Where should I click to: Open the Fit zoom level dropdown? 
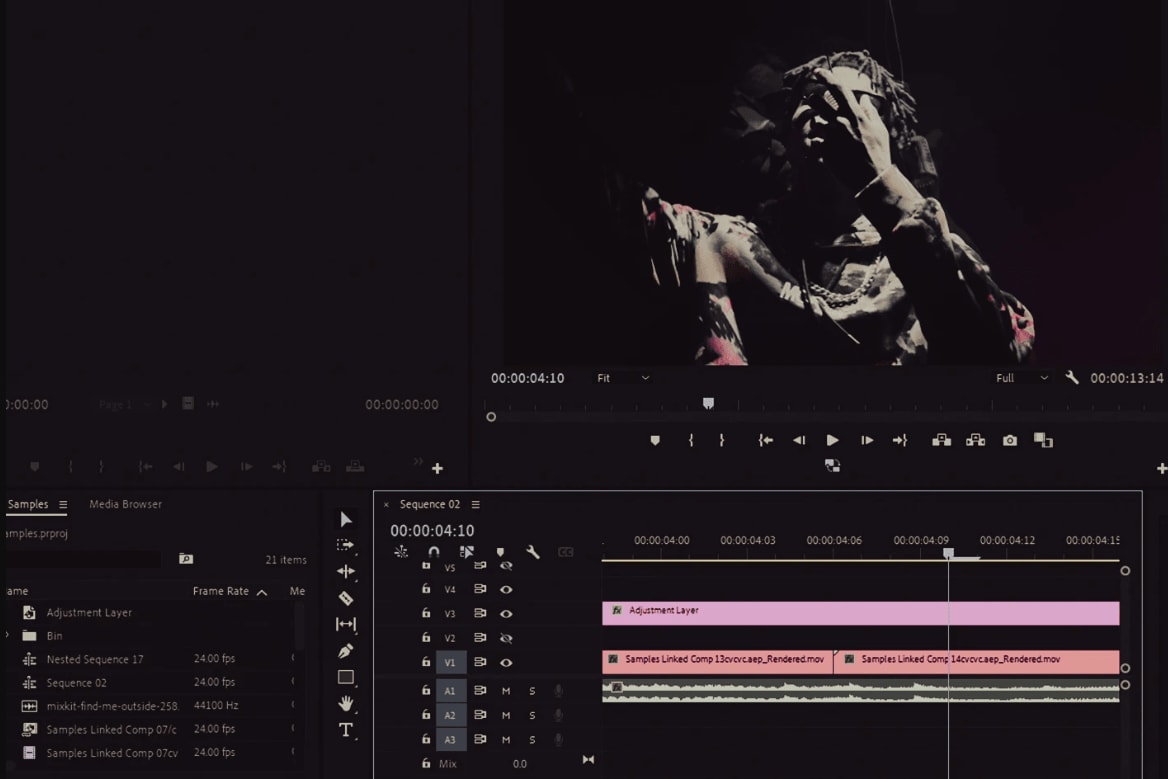[x=623, y=378]
